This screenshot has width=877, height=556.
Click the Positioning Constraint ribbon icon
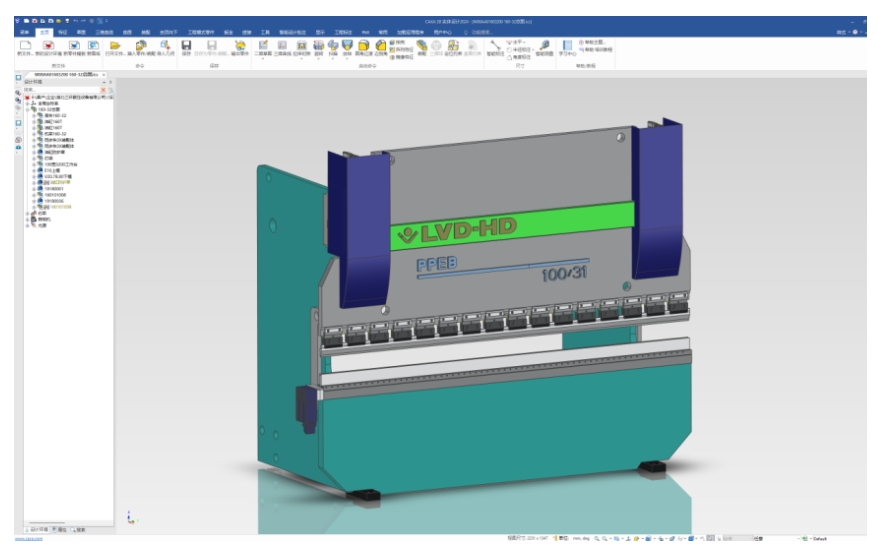click(453, 45)
